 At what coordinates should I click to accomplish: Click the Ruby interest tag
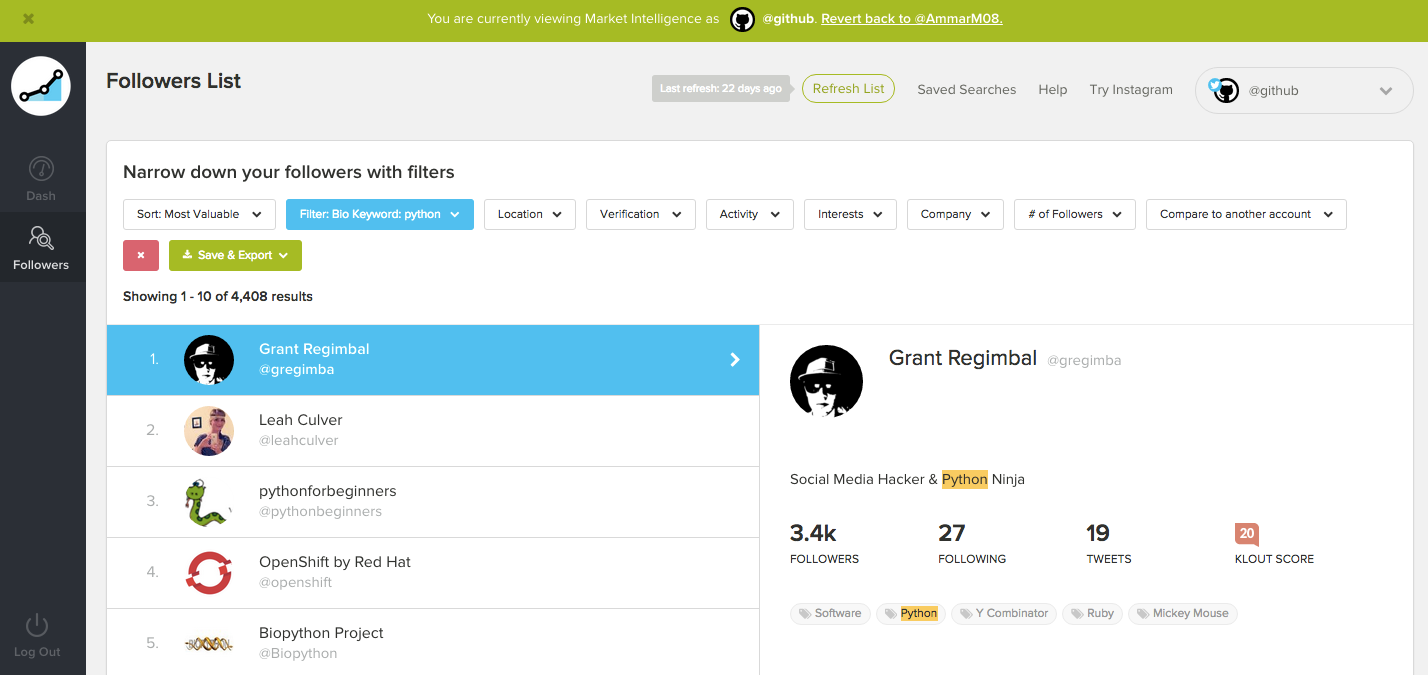click(x=1092, y=613)
